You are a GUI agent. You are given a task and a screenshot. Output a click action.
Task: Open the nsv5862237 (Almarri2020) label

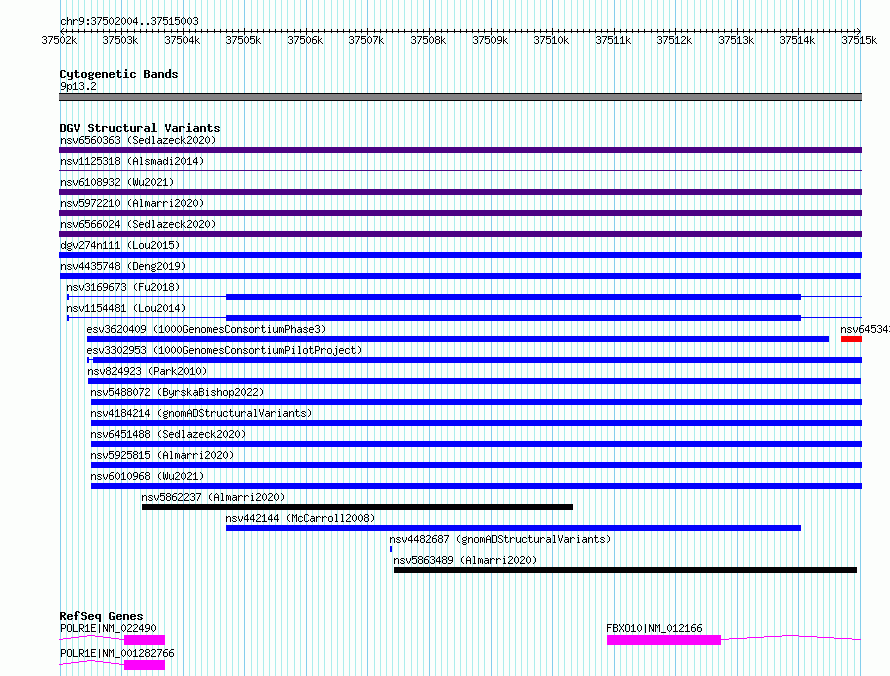(213, 497)
